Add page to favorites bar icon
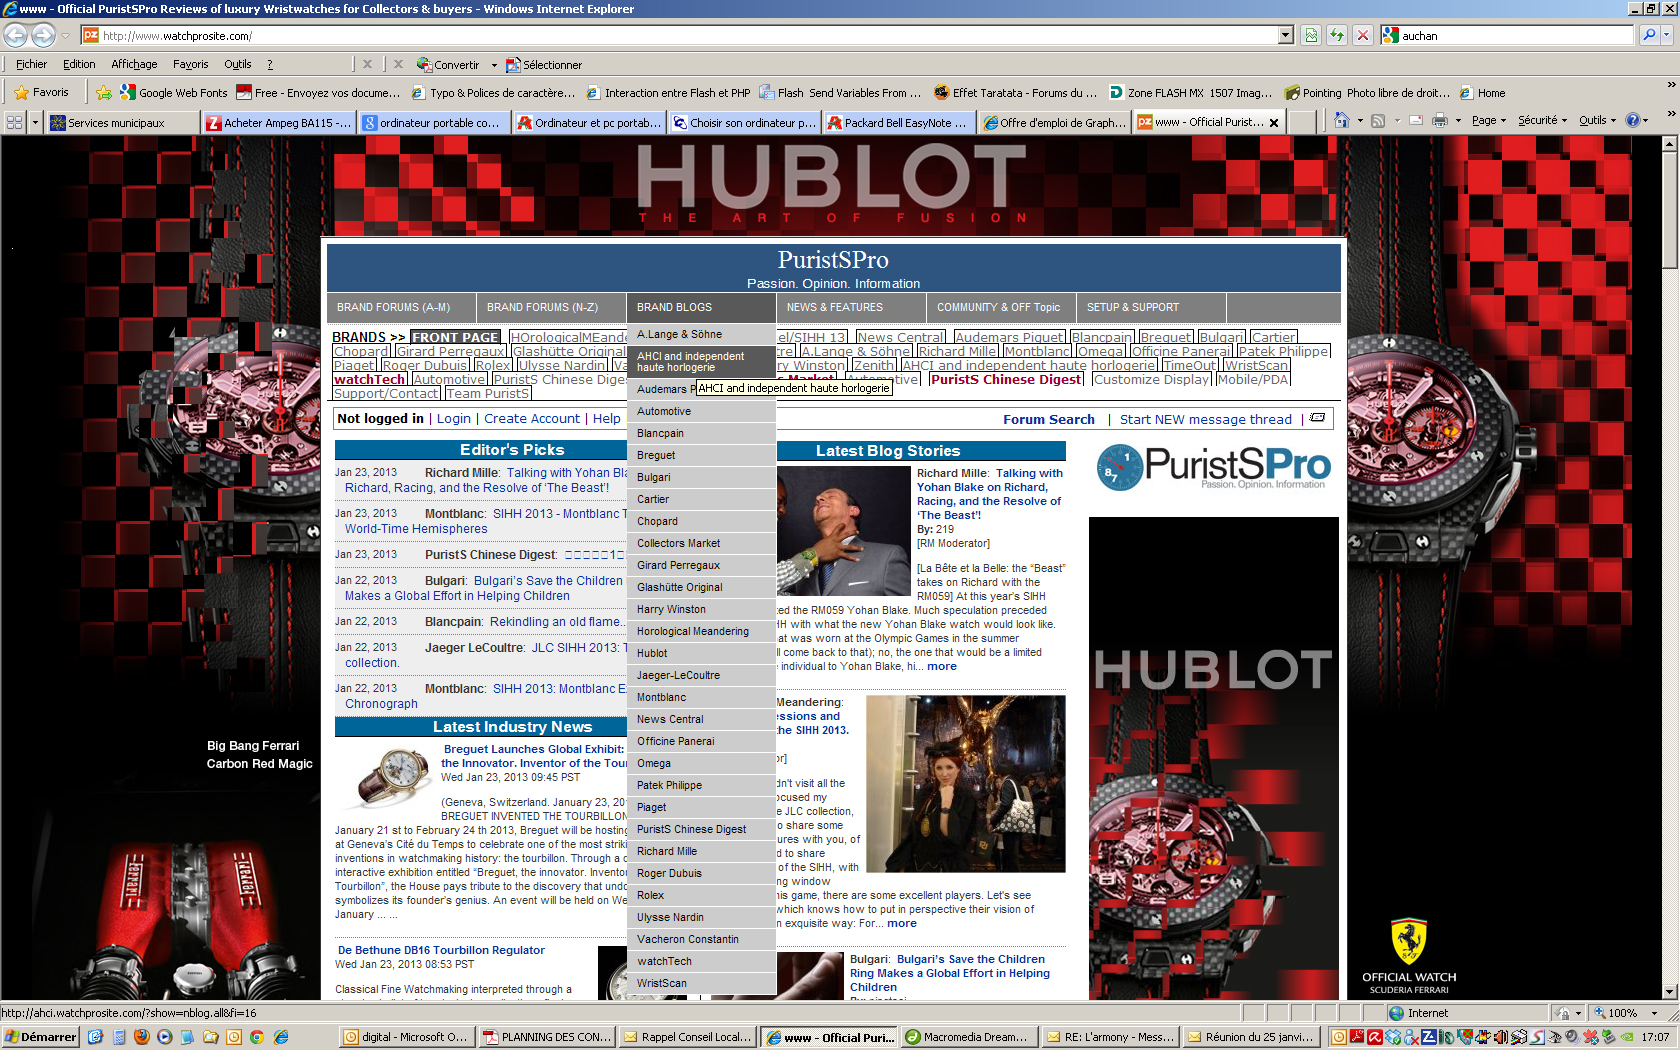The height and width of the screenshot is (1050, 1680). pyautogui.click(x=103, y=93)
